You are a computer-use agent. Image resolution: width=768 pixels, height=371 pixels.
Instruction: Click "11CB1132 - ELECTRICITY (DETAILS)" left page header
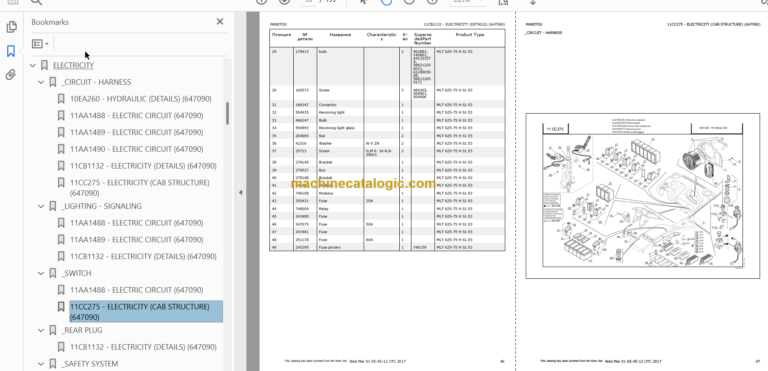click(x=463, y=24)
